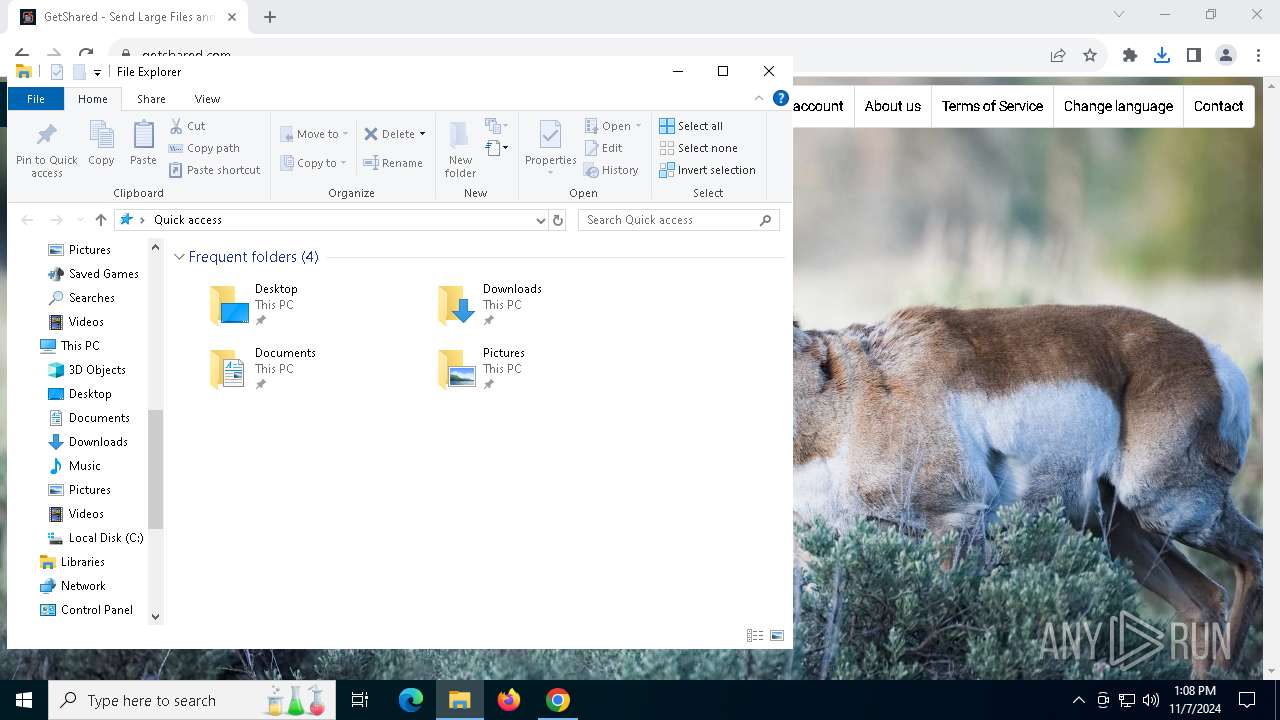The height and width of the screenshot is (720, 1280).
Task: Open Microsoft Edge from taskbar
Action: [411, 700]
